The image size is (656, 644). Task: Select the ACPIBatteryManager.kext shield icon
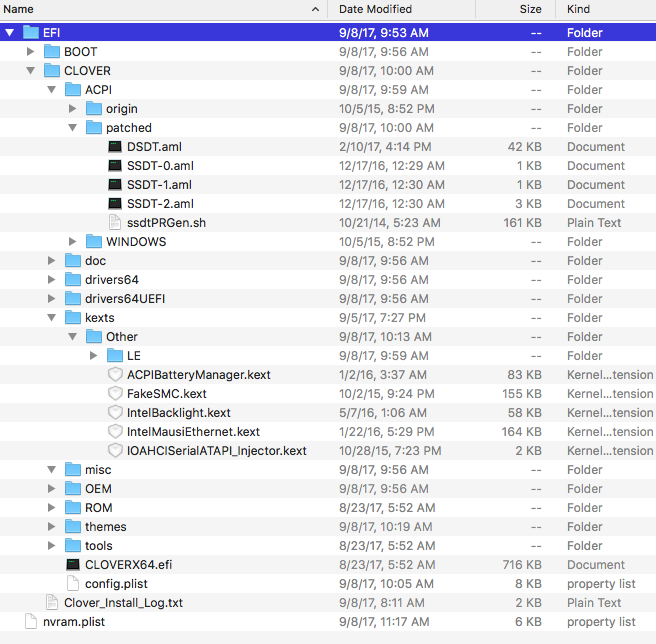coord(115,375)
